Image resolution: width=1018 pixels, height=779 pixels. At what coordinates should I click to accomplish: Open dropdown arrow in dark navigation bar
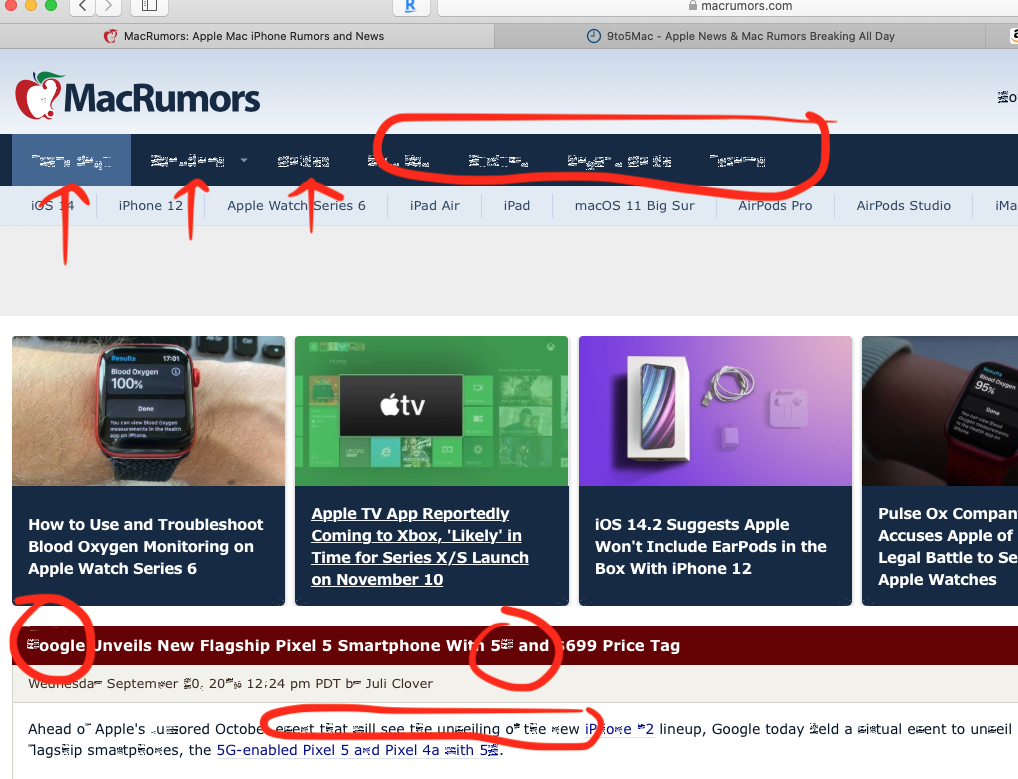pyautogui.click(x=243, y=160)
